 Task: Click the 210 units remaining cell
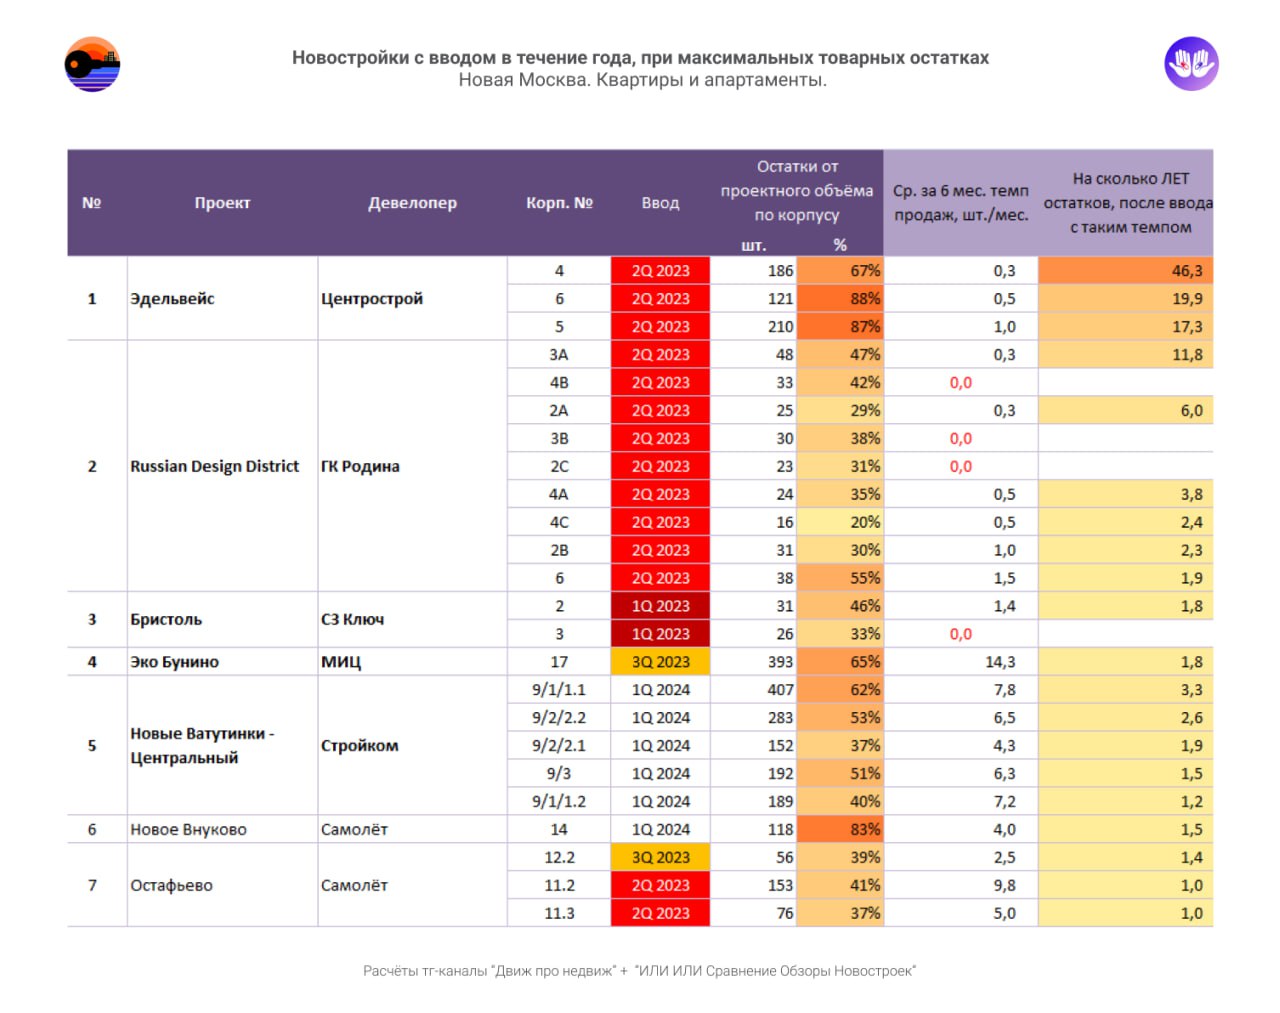[753, 327]
